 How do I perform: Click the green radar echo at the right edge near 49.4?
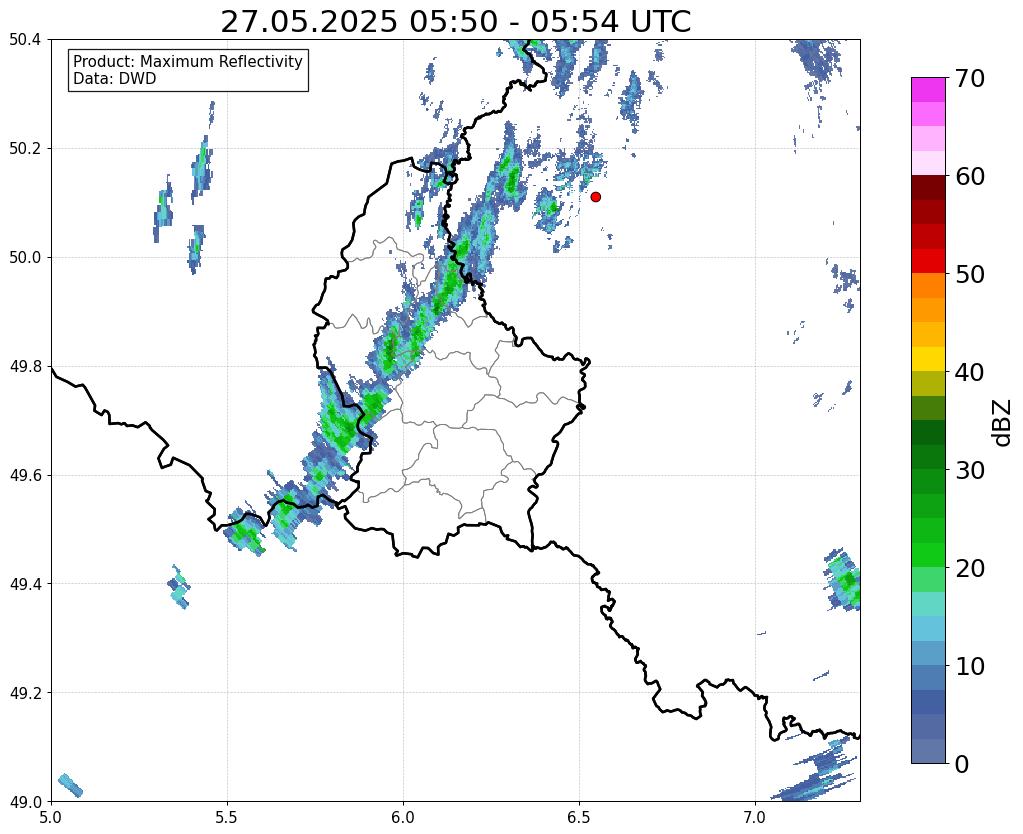pyautogui.click(x=844, y=580)
